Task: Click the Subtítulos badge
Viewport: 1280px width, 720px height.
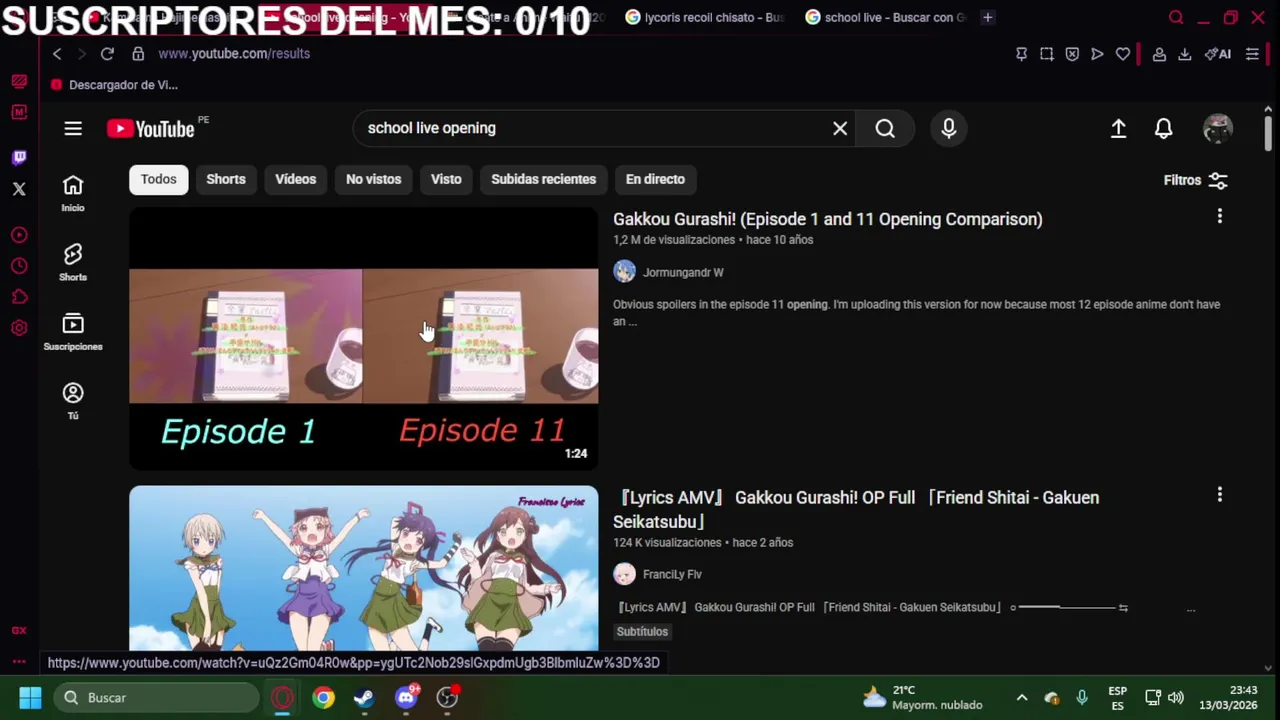Action: [642, 631]
